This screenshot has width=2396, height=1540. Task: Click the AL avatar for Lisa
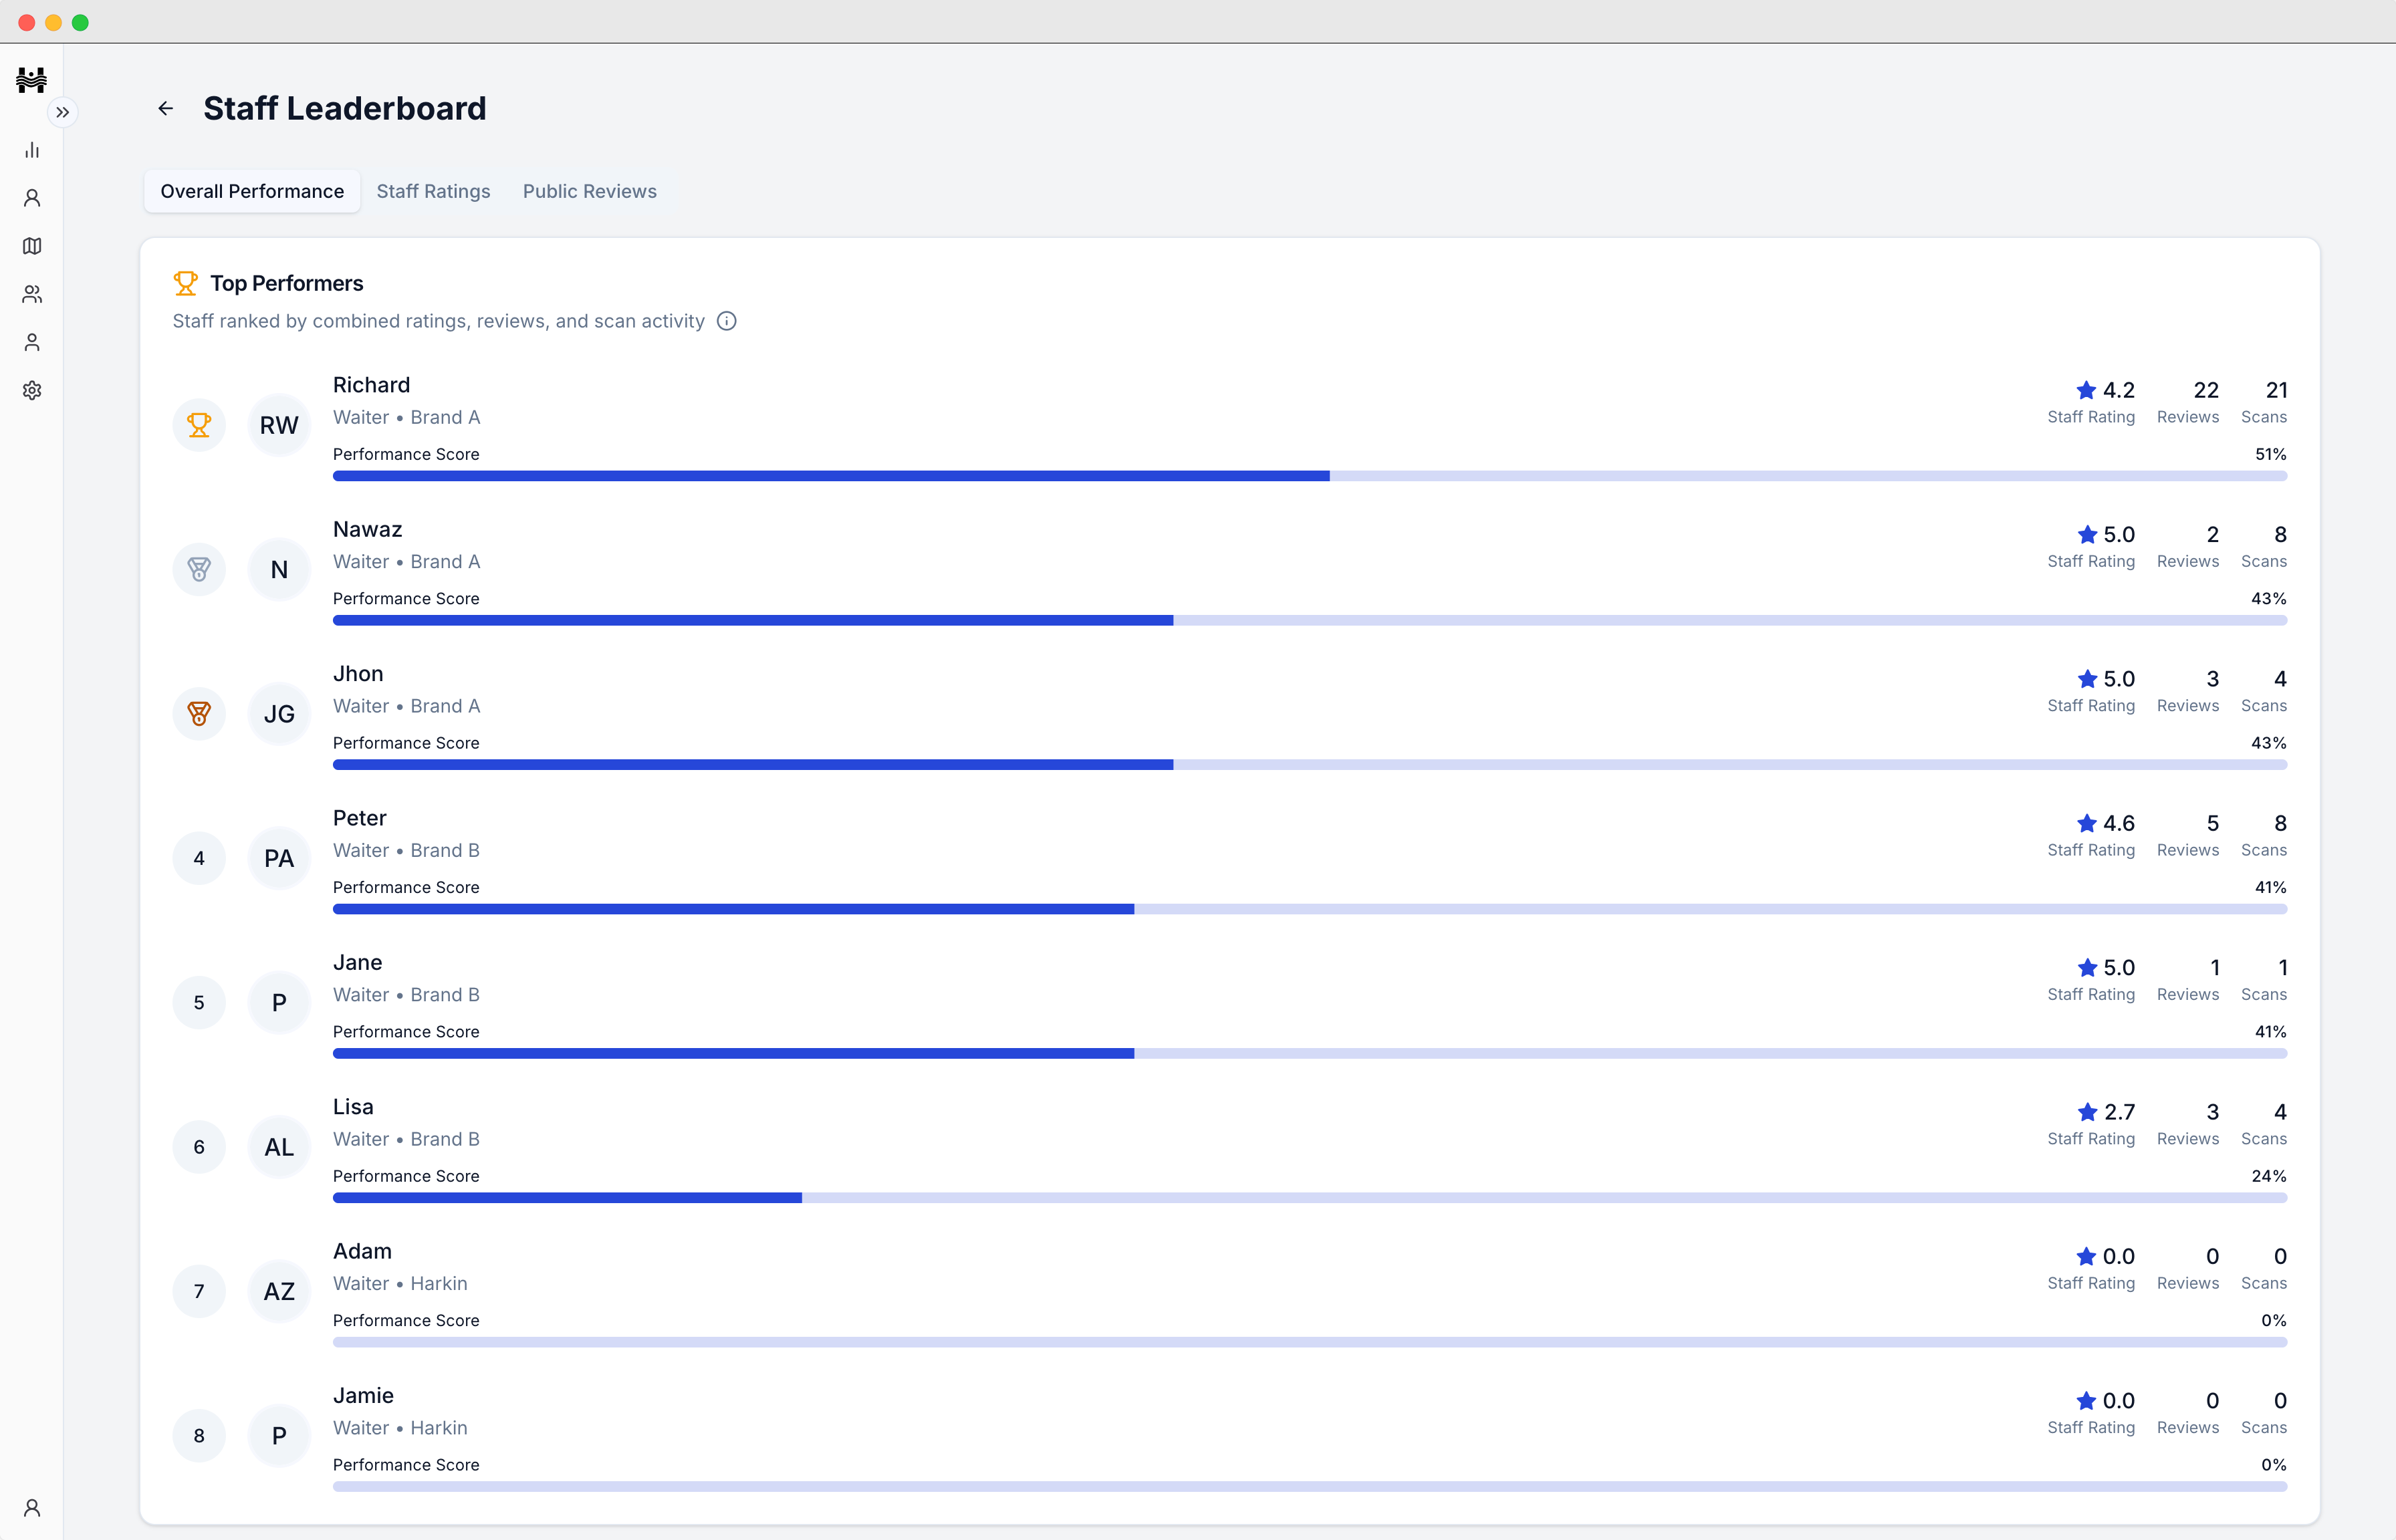(x=279, y=1147)
